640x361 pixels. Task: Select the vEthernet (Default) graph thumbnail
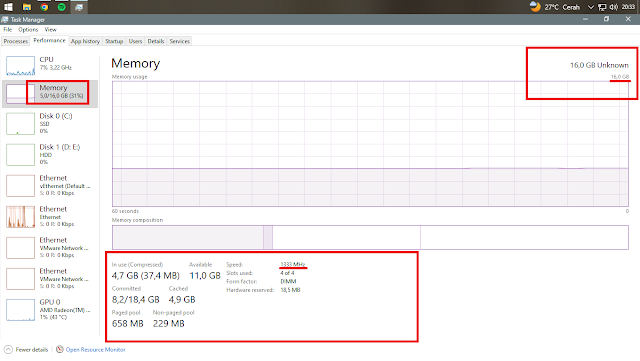(20, 186)
